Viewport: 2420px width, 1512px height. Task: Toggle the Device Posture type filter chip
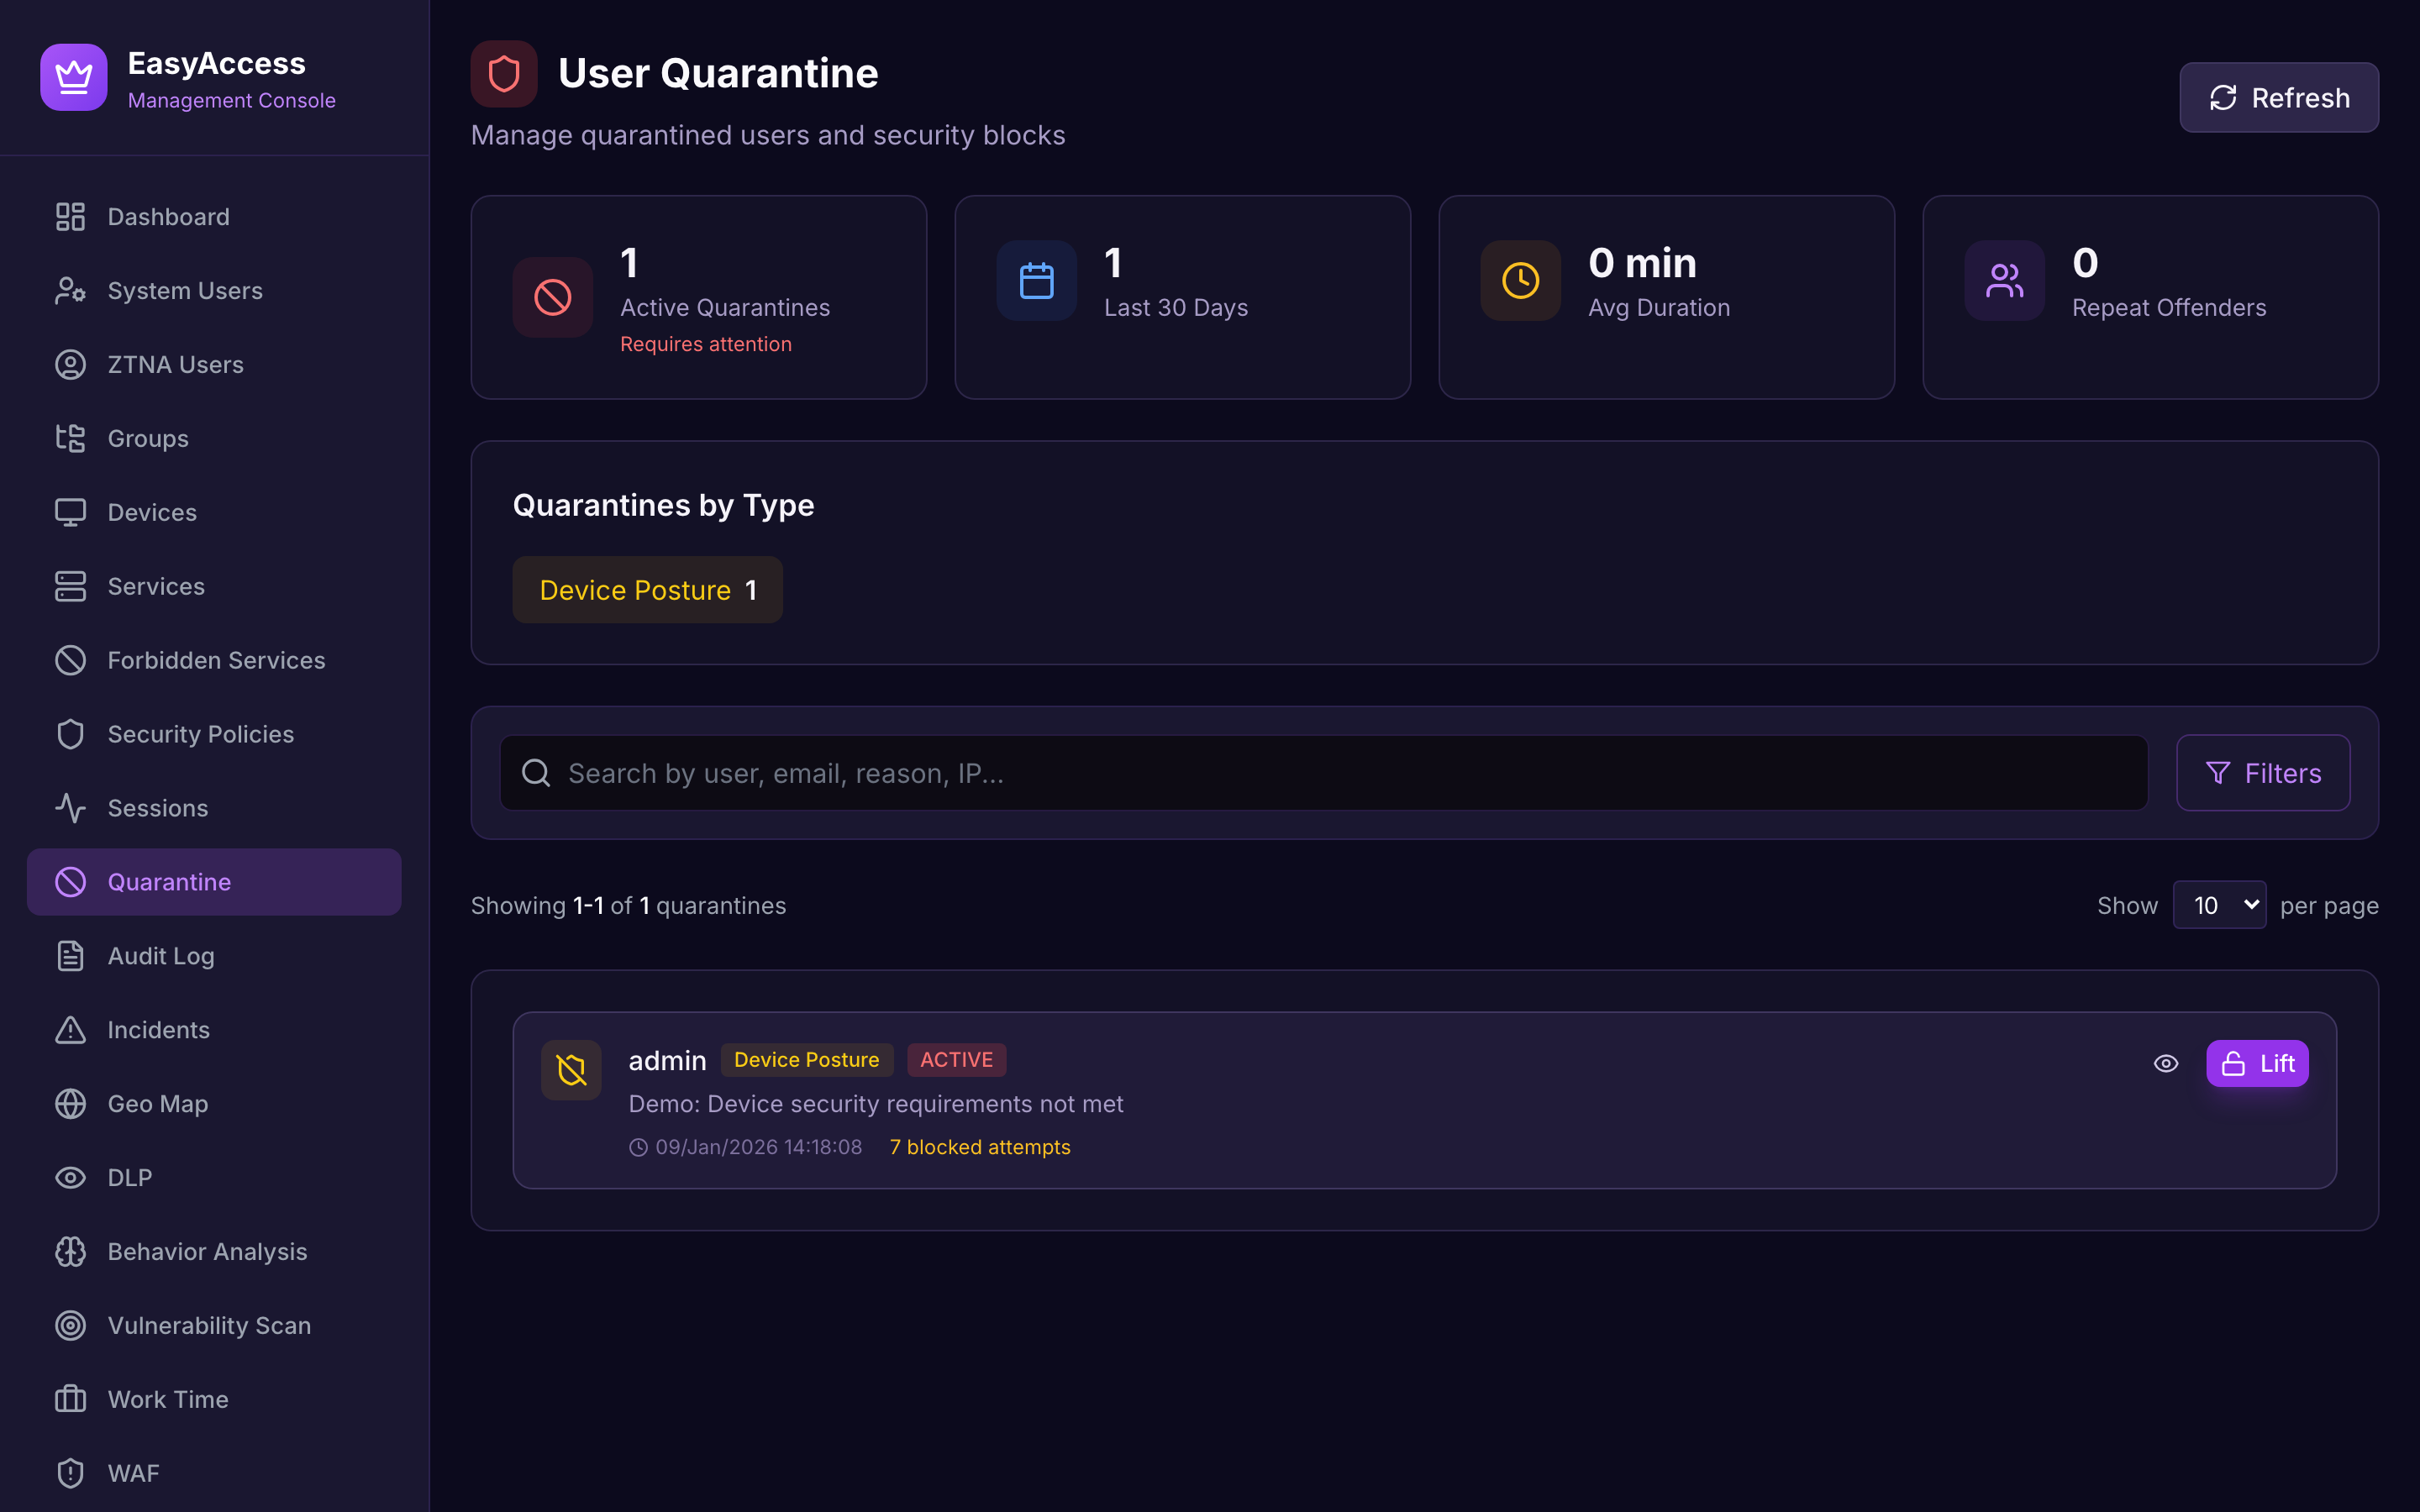point(647,590)
